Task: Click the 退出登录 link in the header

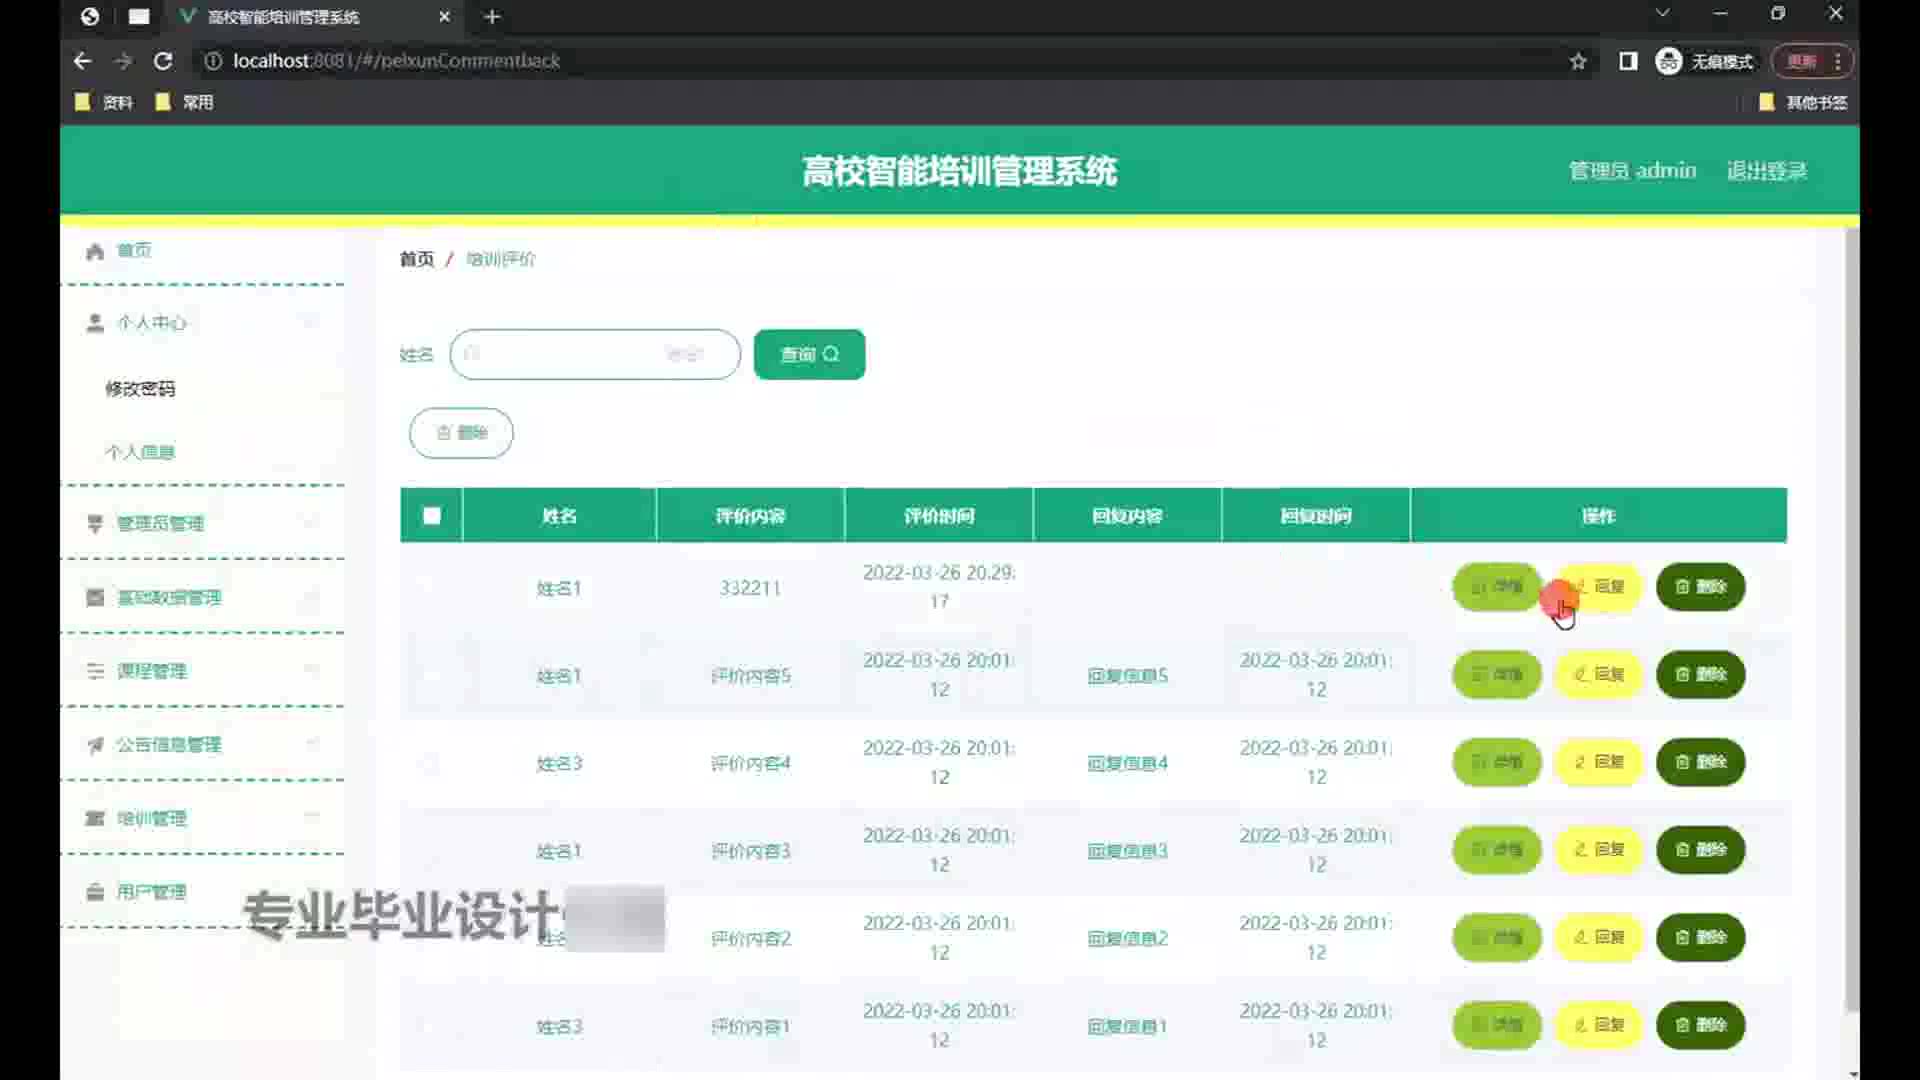Action: (x=1766, y=171)
